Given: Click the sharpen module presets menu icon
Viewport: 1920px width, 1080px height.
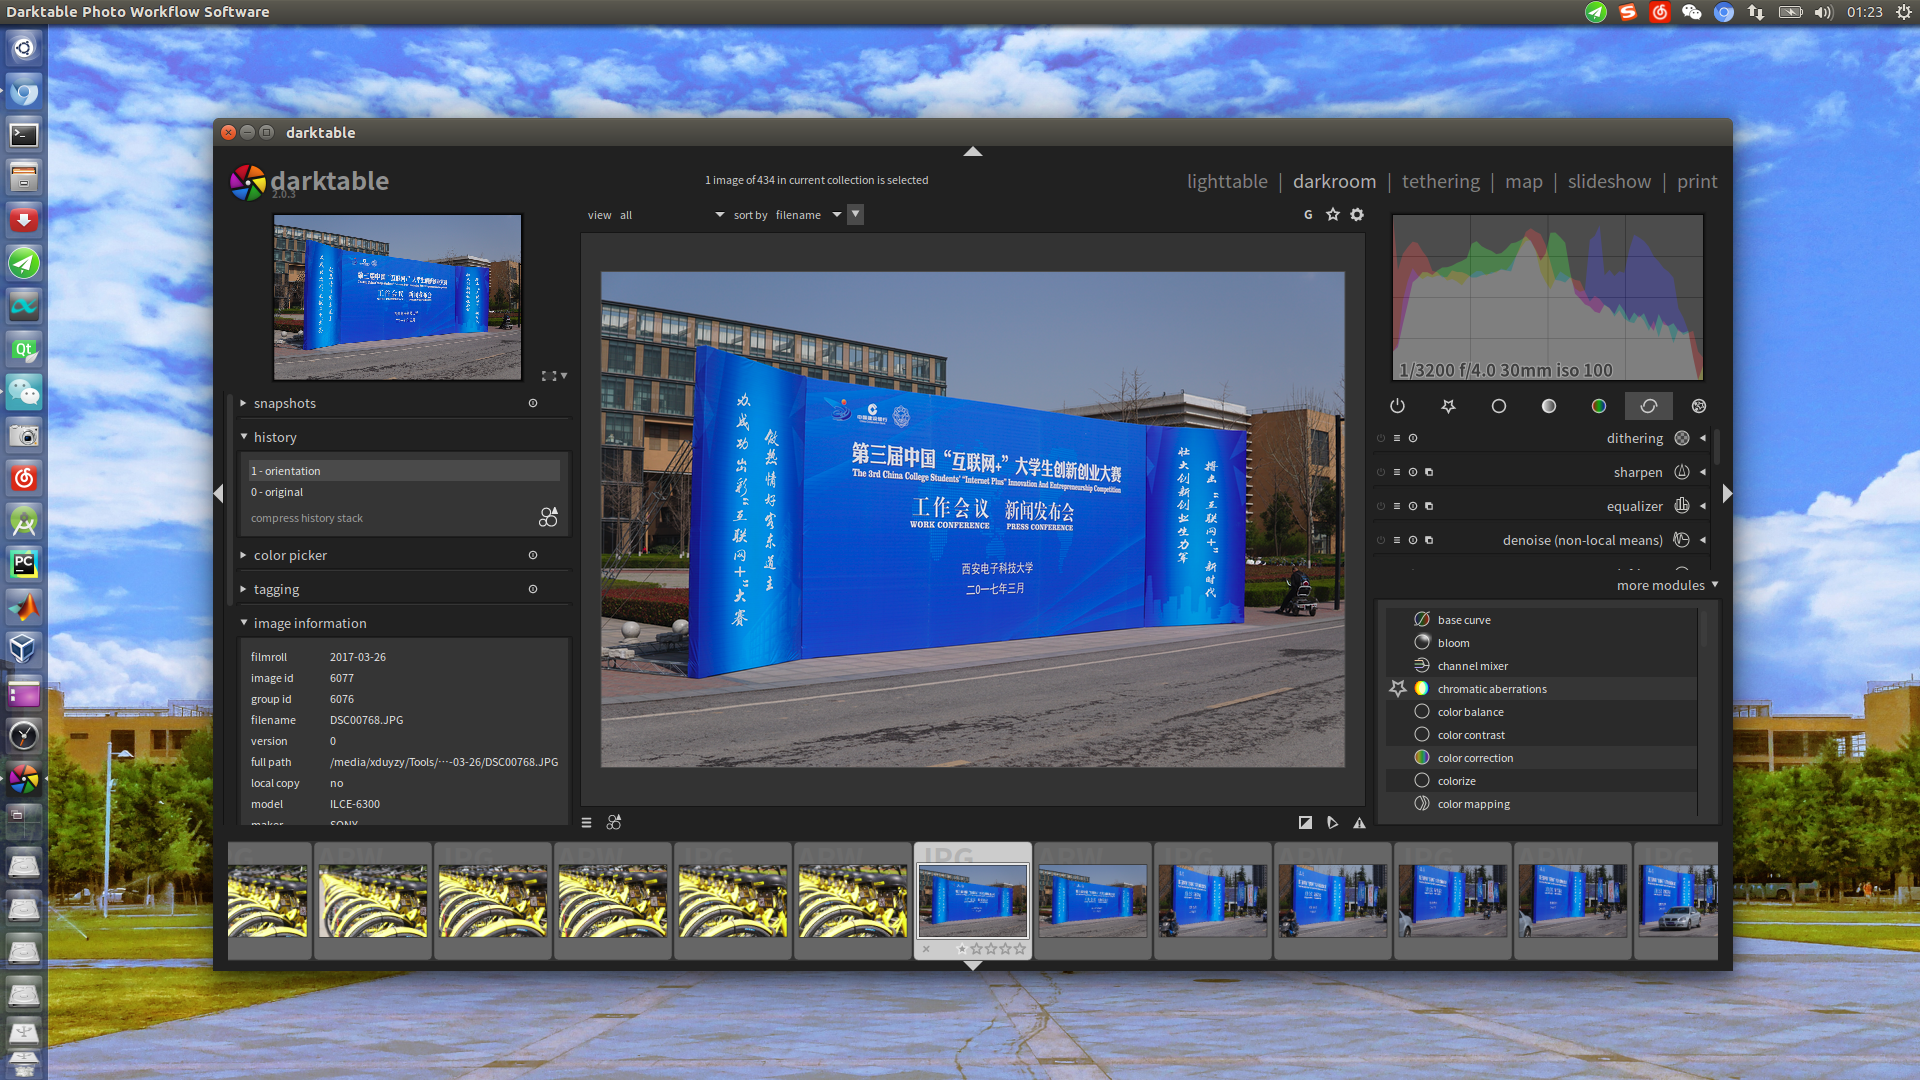Looking at the screenshot, I should point(1397,472).
